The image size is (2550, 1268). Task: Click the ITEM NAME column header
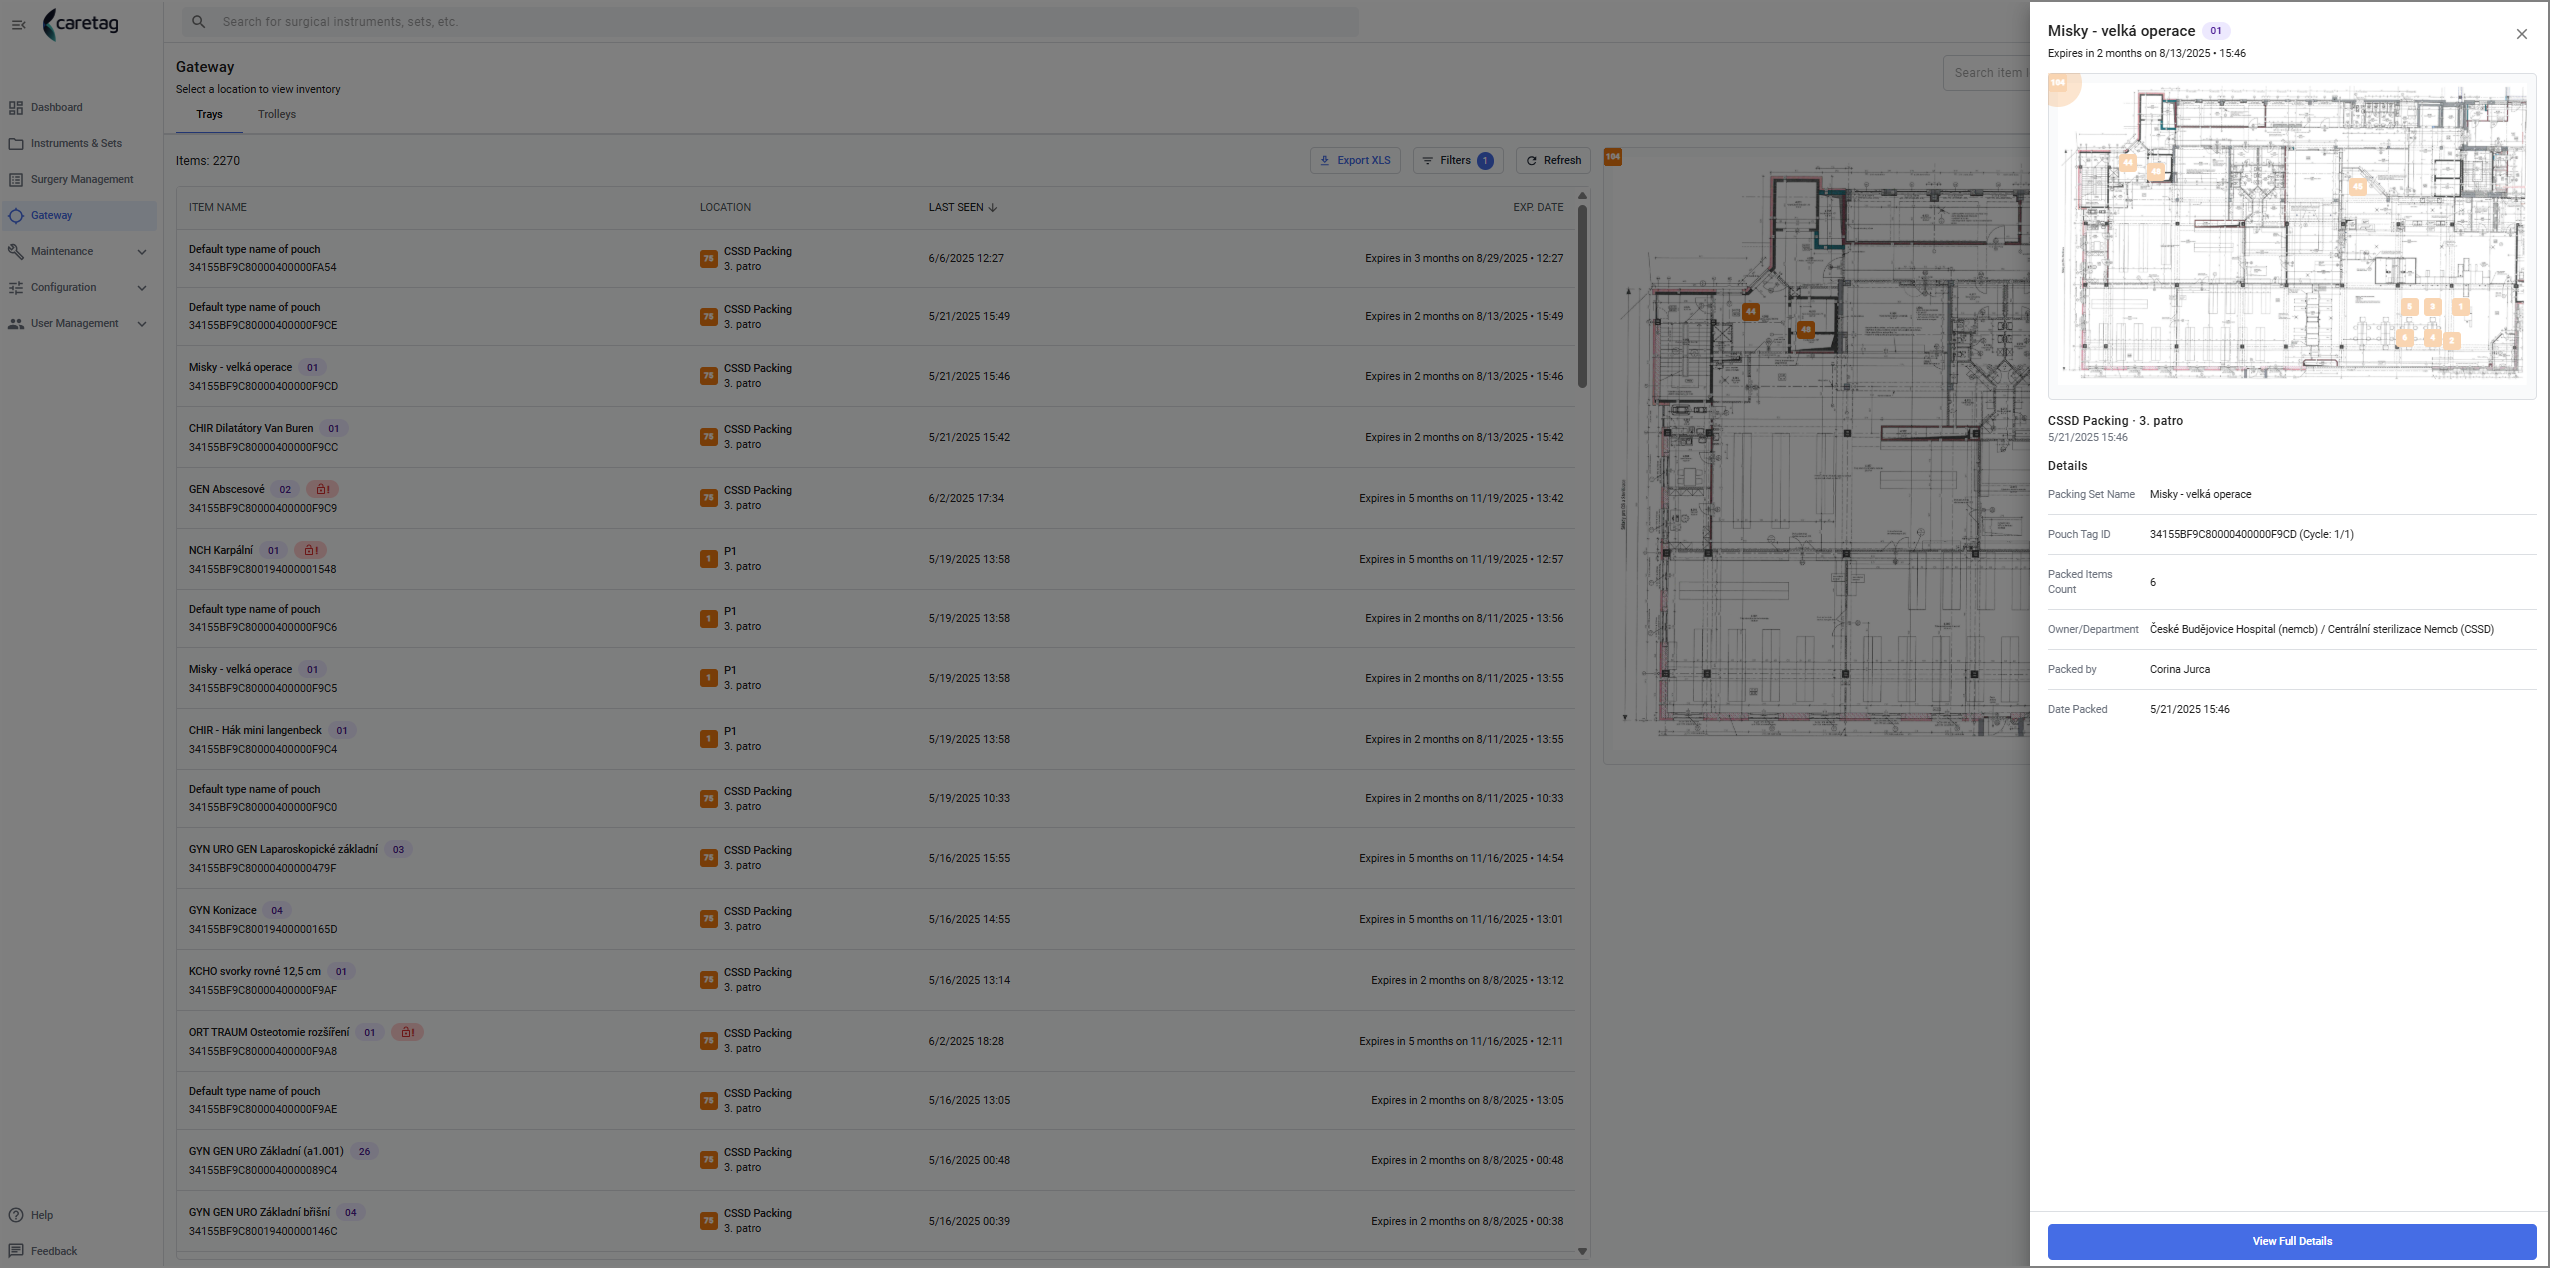tap(218, 208)
